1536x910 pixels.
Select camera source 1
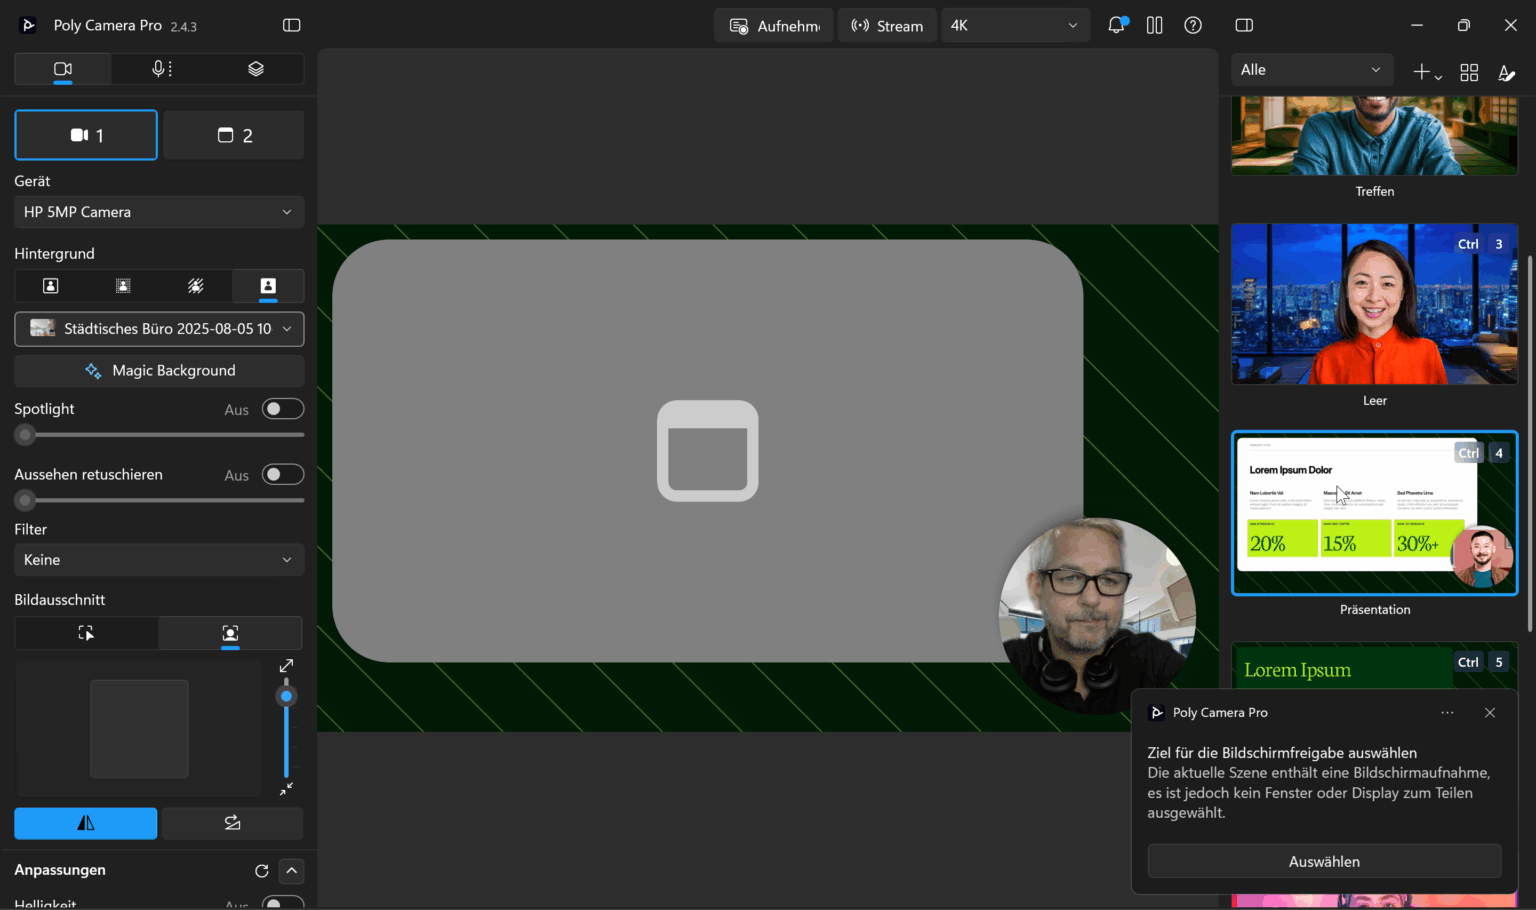point(86,135)
